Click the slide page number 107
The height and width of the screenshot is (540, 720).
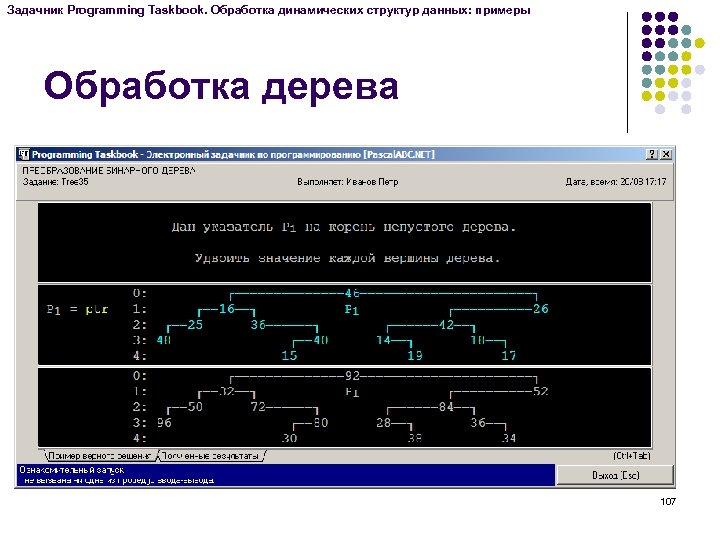coord(668,501)
